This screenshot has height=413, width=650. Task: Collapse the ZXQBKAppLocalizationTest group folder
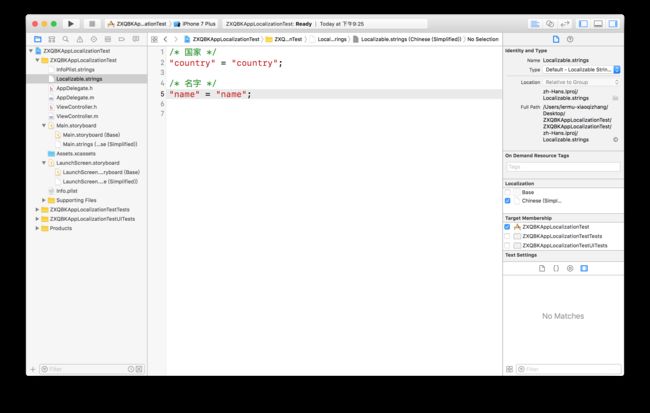tap(37, 60)
